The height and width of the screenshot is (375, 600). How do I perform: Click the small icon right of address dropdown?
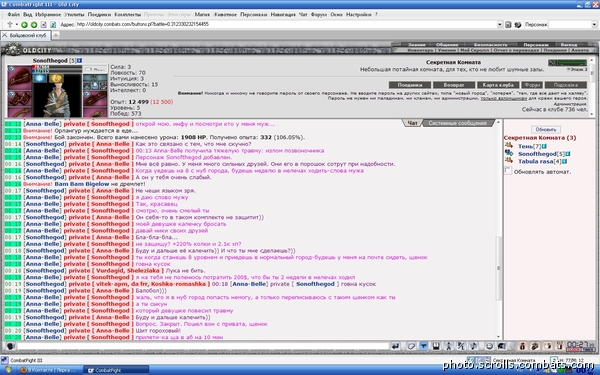508,24
